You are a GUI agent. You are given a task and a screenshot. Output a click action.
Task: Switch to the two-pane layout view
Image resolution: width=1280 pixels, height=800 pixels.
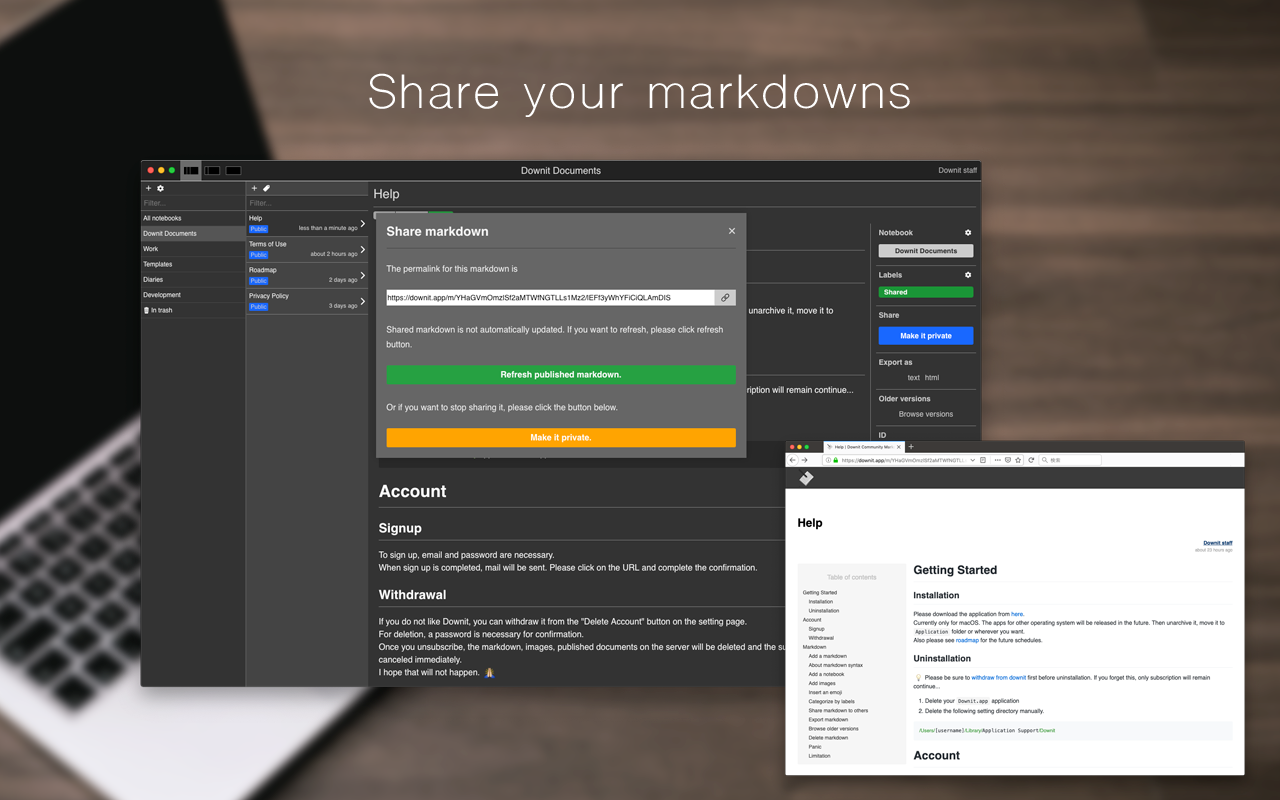click(212, 171)
